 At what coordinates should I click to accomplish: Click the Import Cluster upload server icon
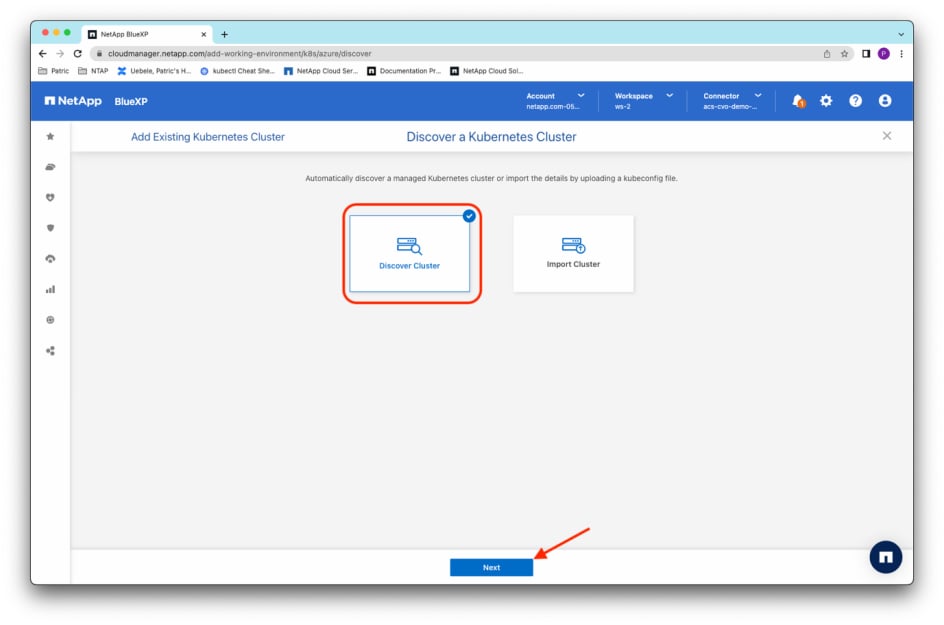[x=573, y=245]
